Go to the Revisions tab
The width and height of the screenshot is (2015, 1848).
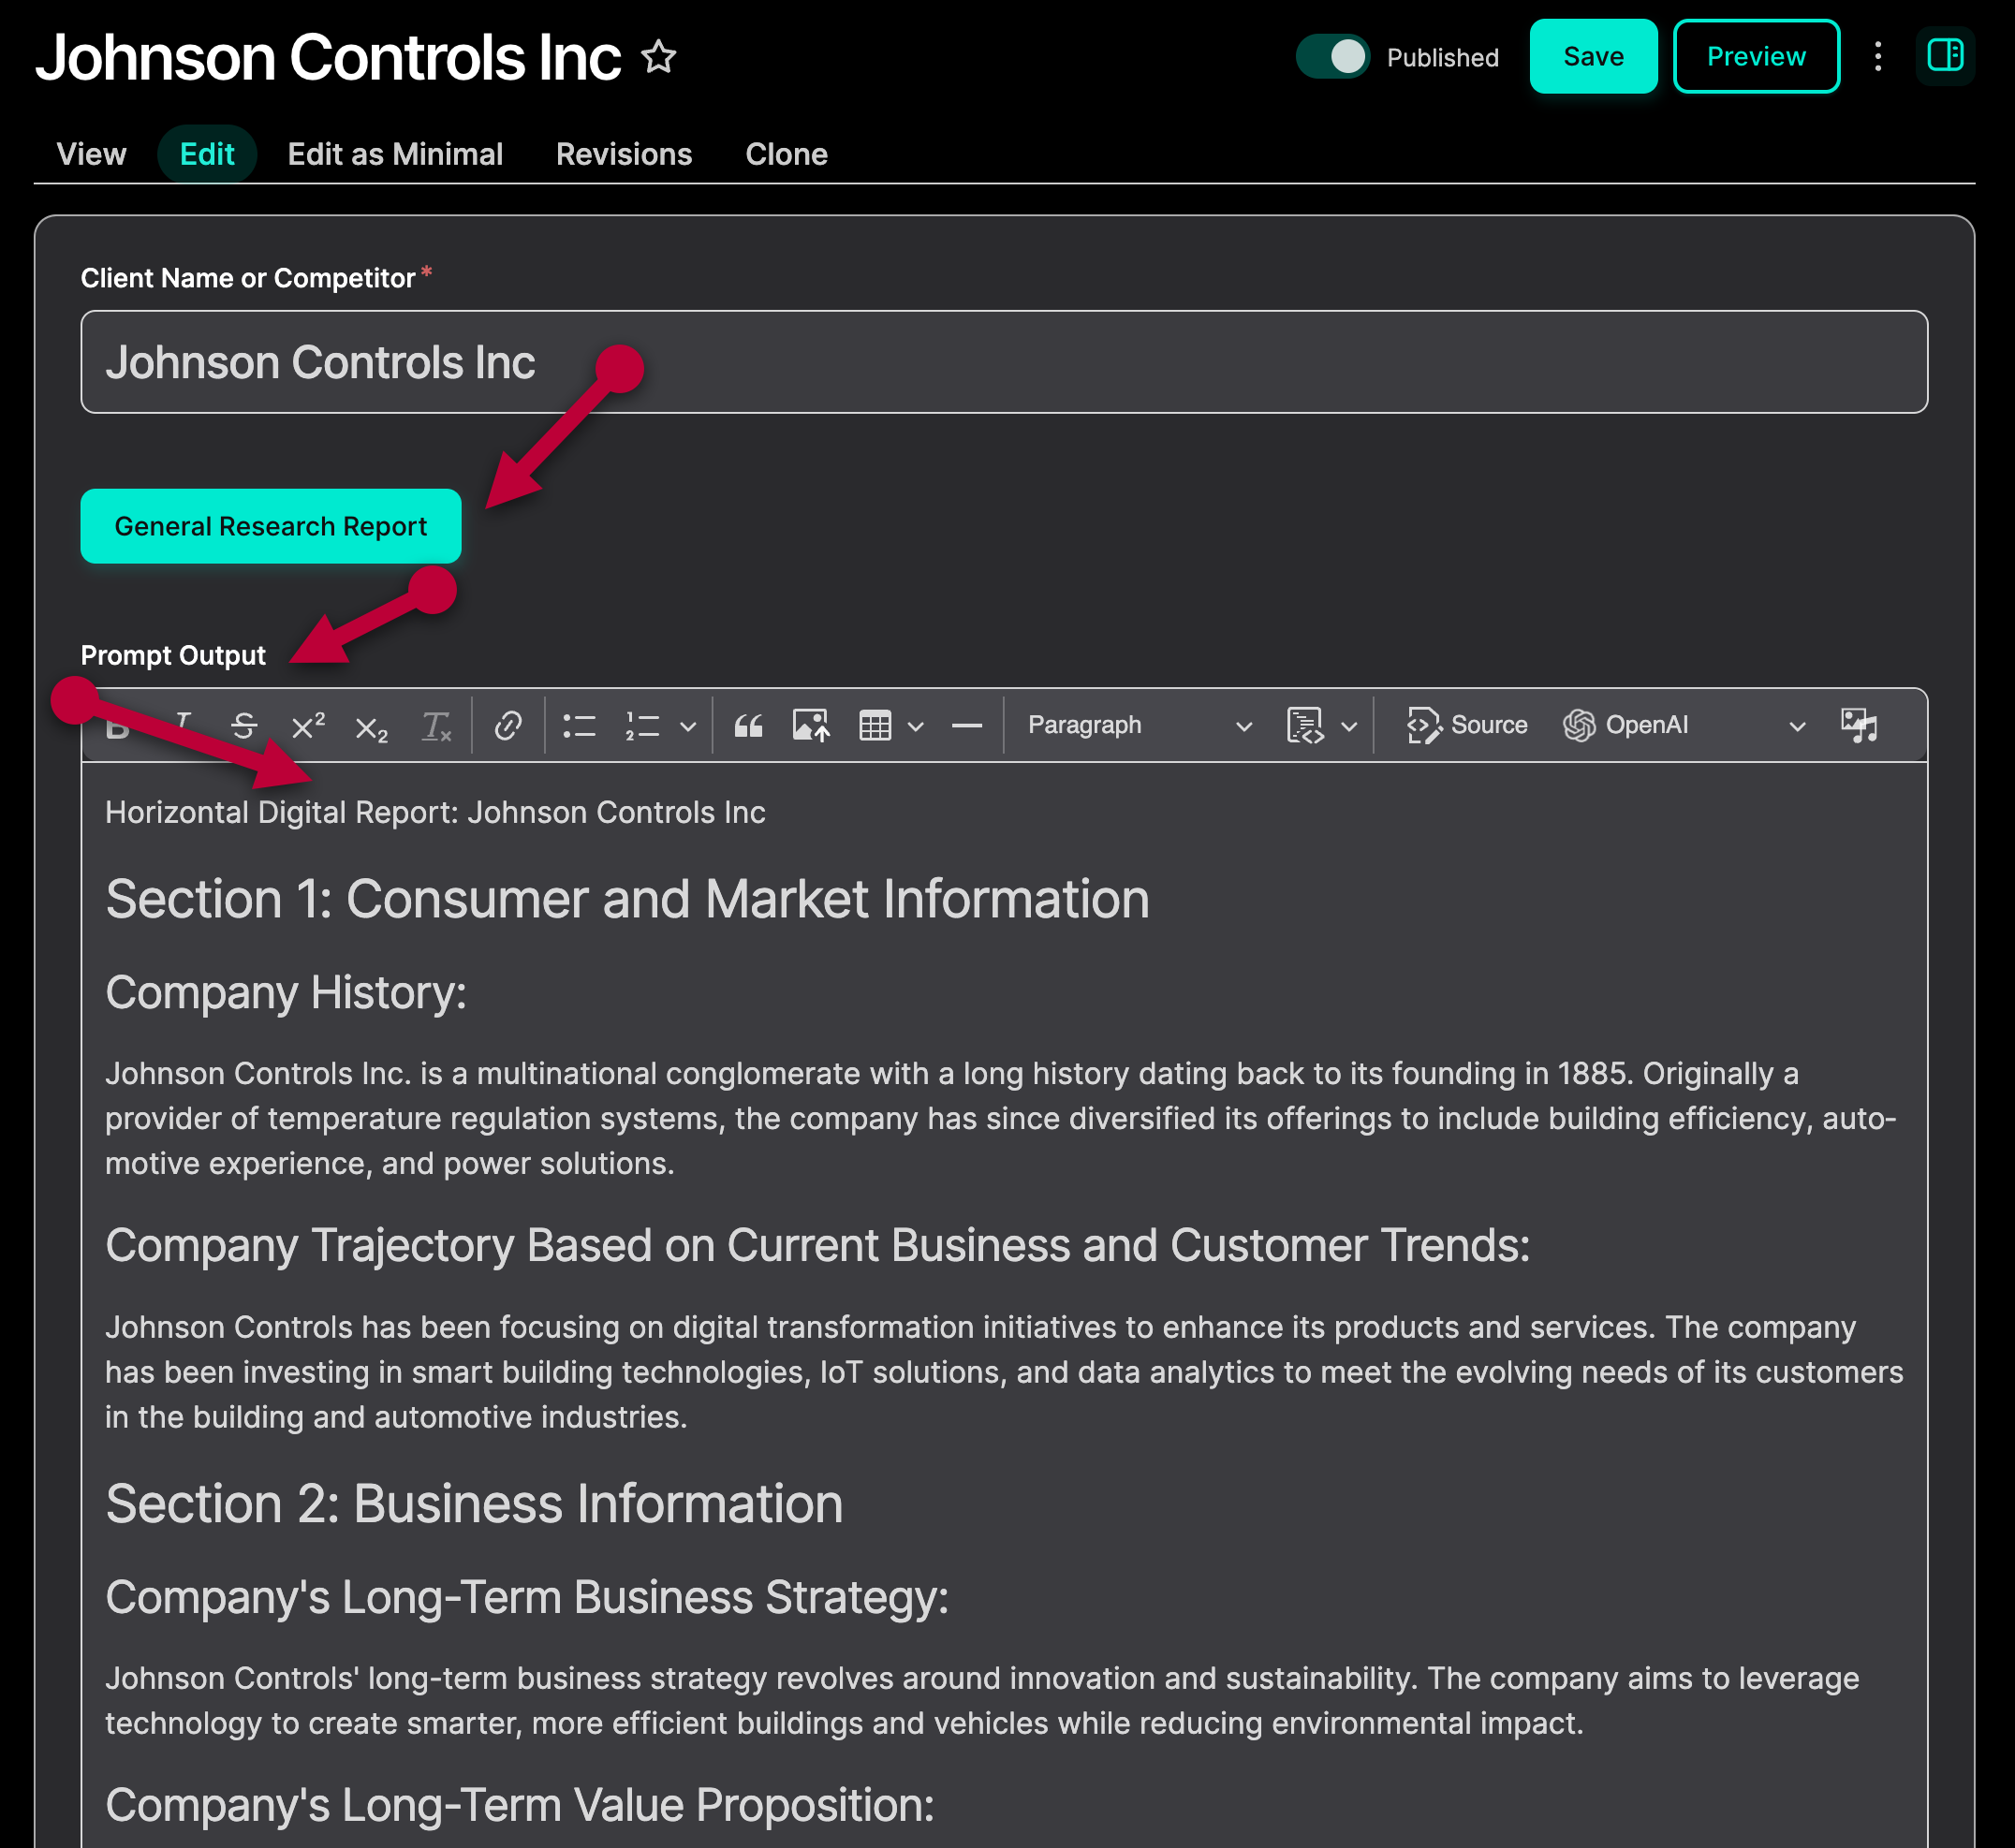tap(624, 154)
